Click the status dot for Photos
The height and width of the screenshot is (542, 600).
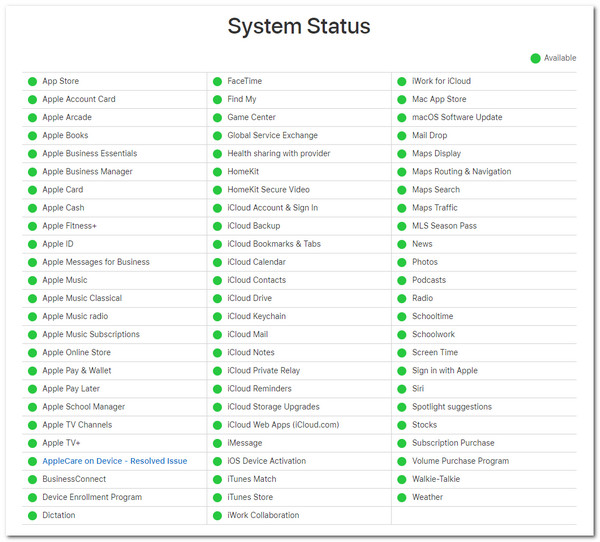coord(402,263)
